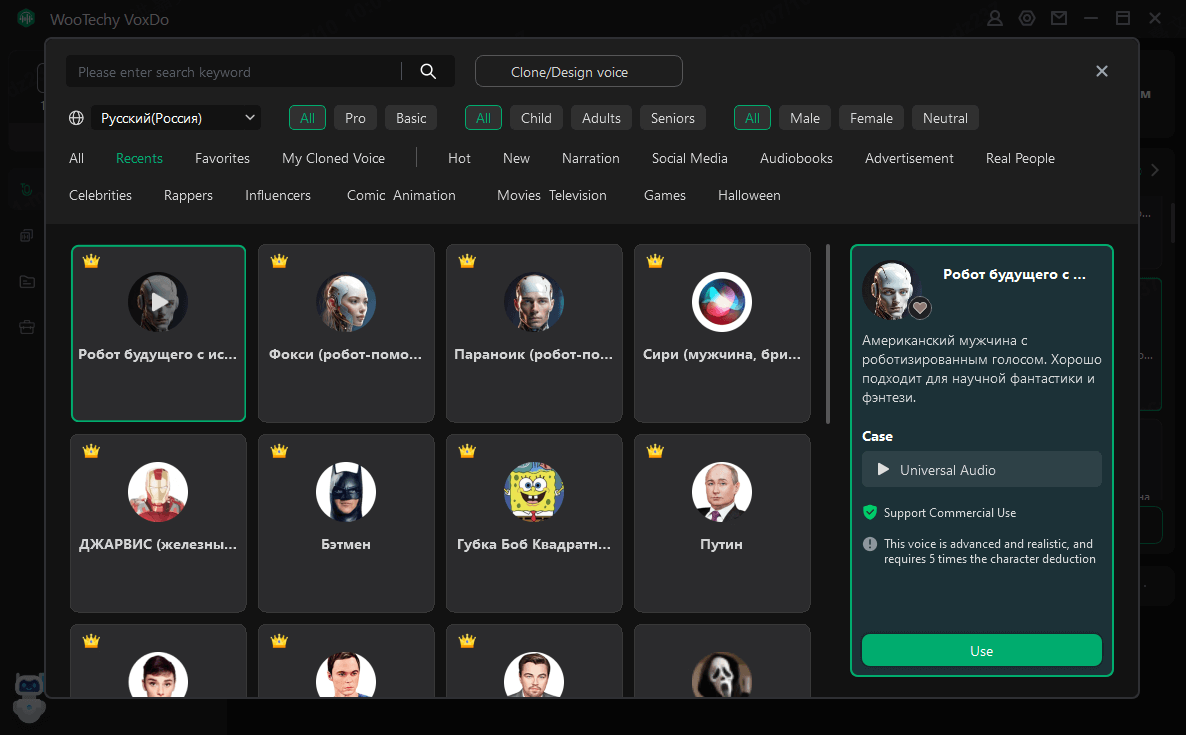Image resolution: width=1186 pixels, height=735 pixels.
Task: Click the voice list vertical scrollbar
Action: tap(828, 333)
